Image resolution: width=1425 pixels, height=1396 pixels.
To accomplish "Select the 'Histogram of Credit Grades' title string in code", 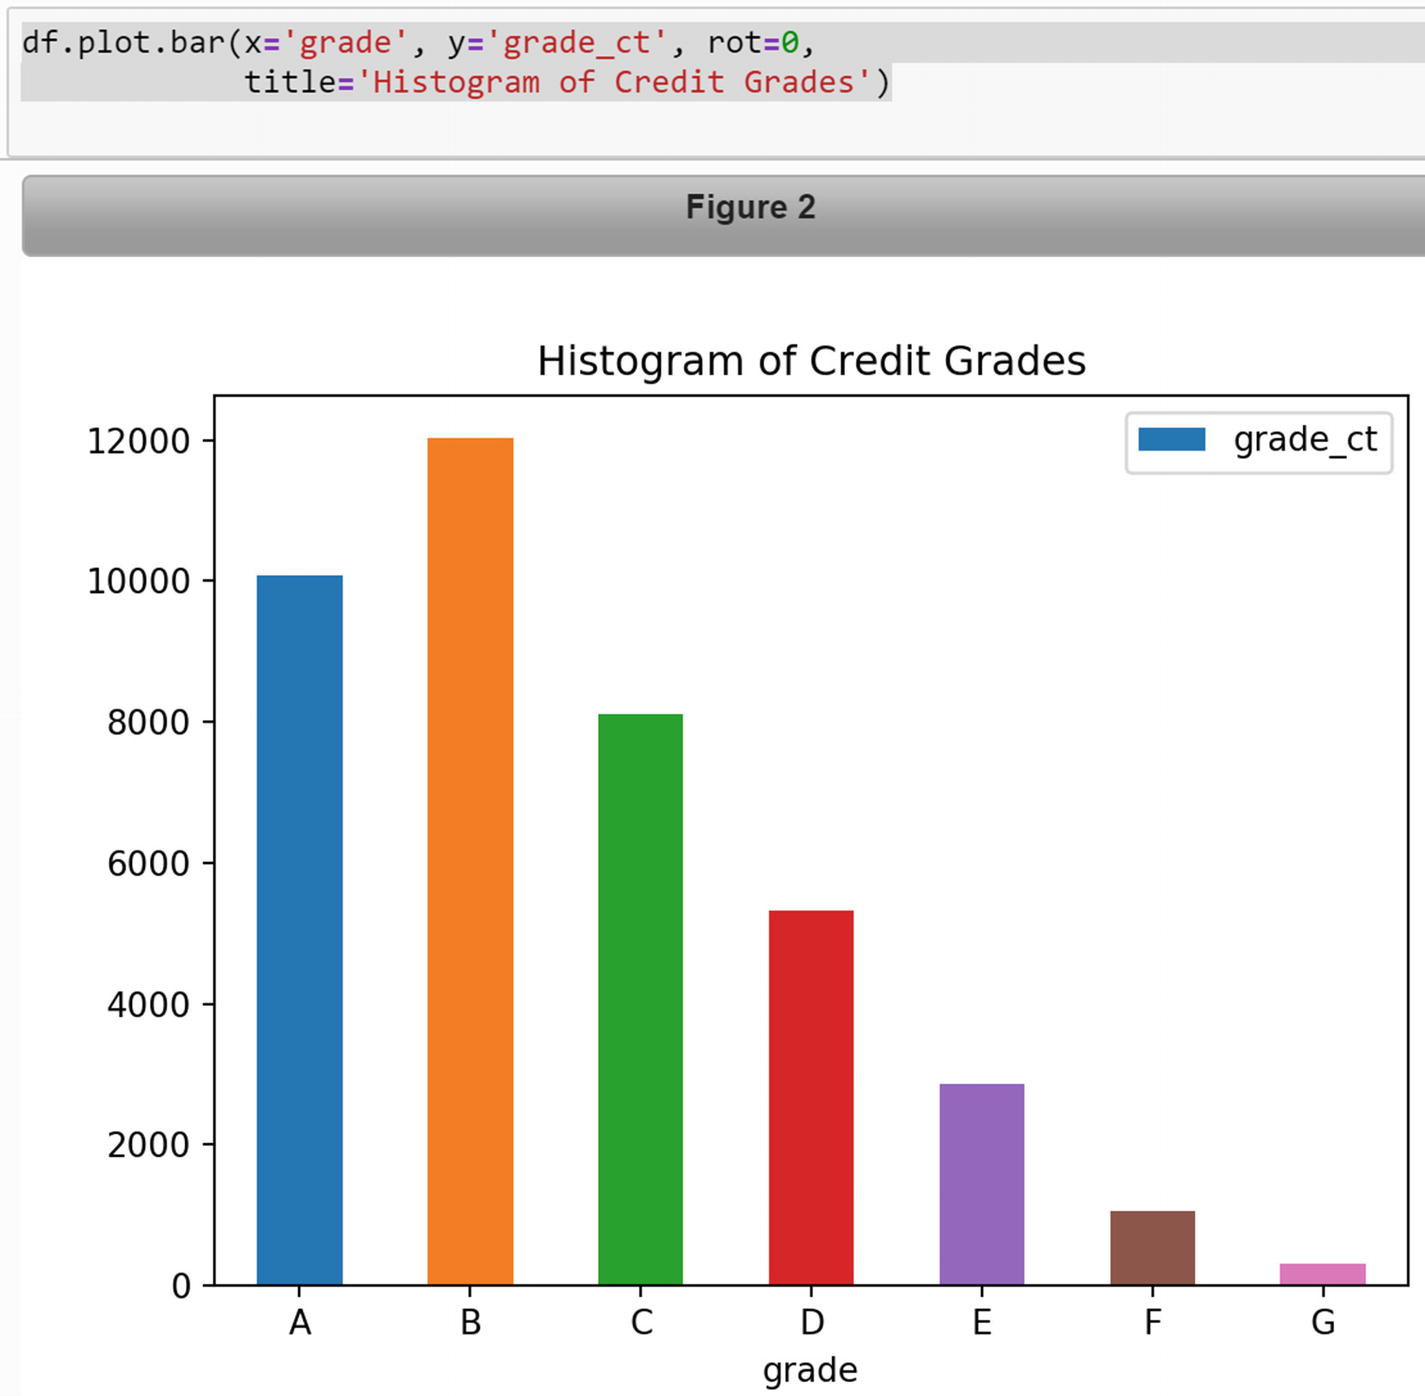I will pos(614,82).
